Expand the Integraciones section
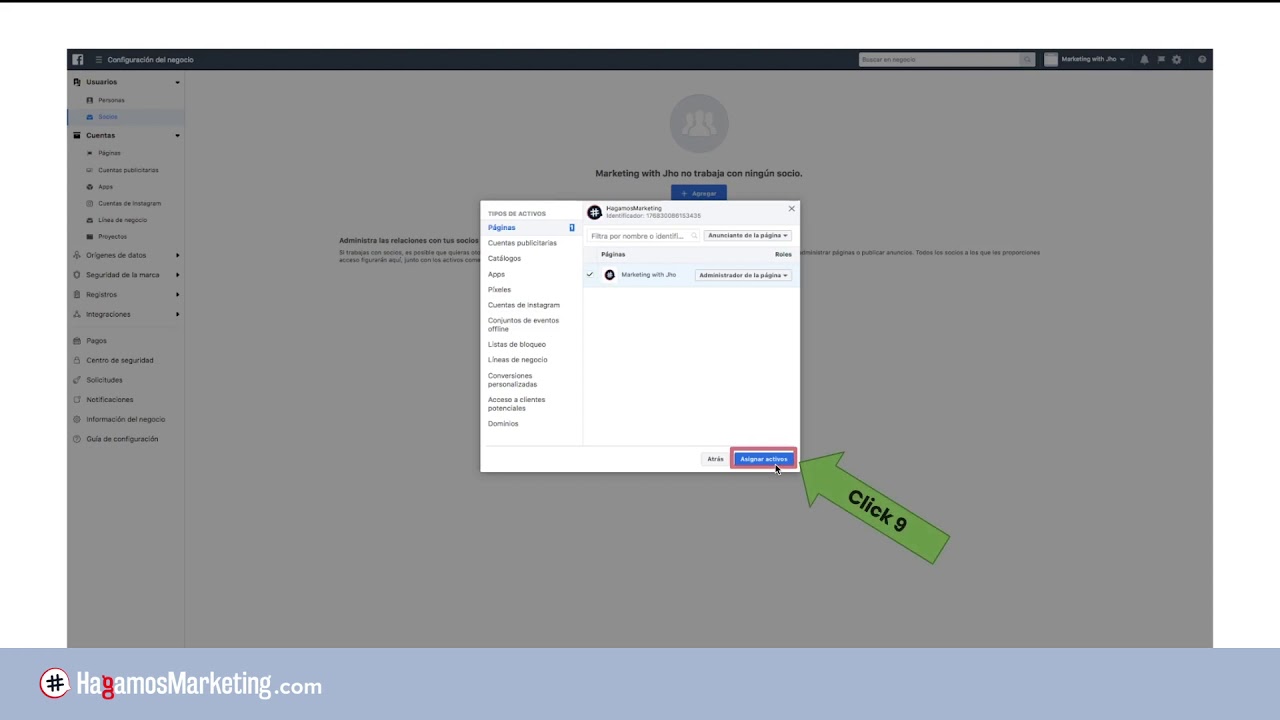 pyautogui.click(x=178, y=314)
